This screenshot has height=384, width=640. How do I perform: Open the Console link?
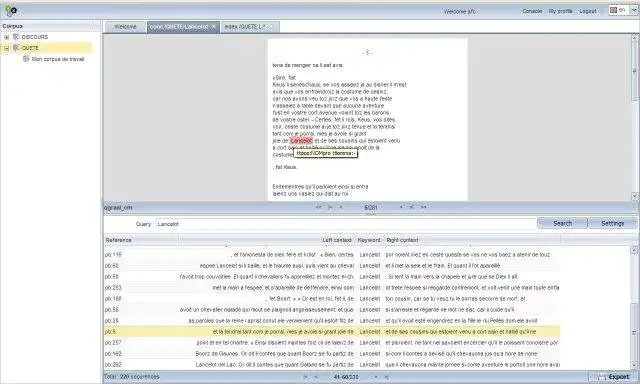tap(532, 11)
